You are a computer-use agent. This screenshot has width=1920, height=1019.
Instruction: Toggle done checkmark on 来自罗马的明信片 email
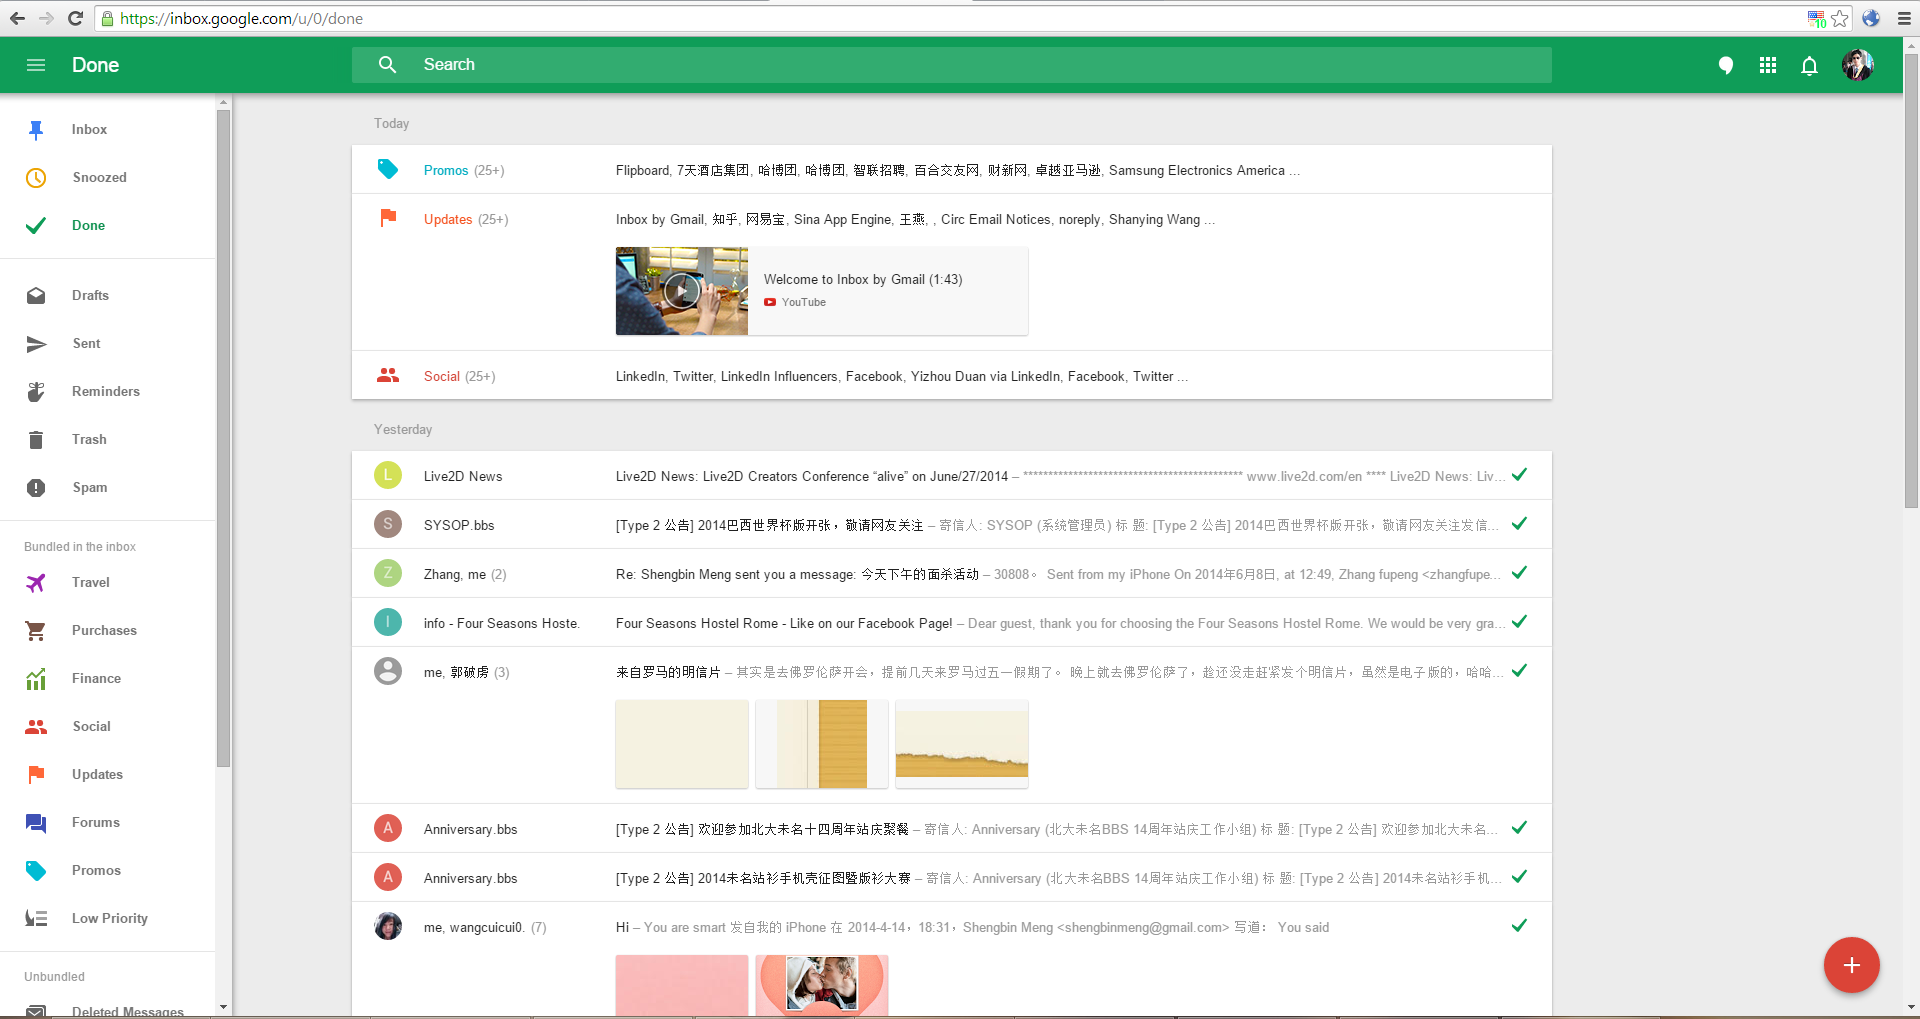click(x=1520, y=671)
